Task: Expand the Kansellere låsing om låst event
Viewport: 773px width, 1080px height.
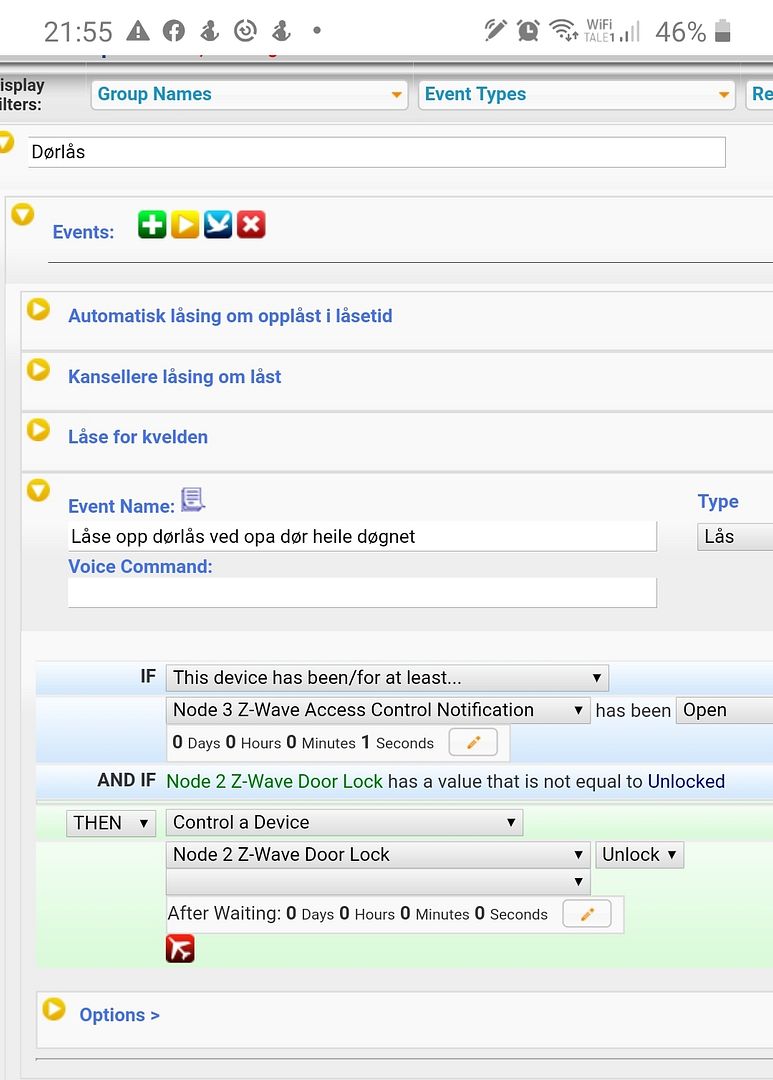Action: coord(39,370)
